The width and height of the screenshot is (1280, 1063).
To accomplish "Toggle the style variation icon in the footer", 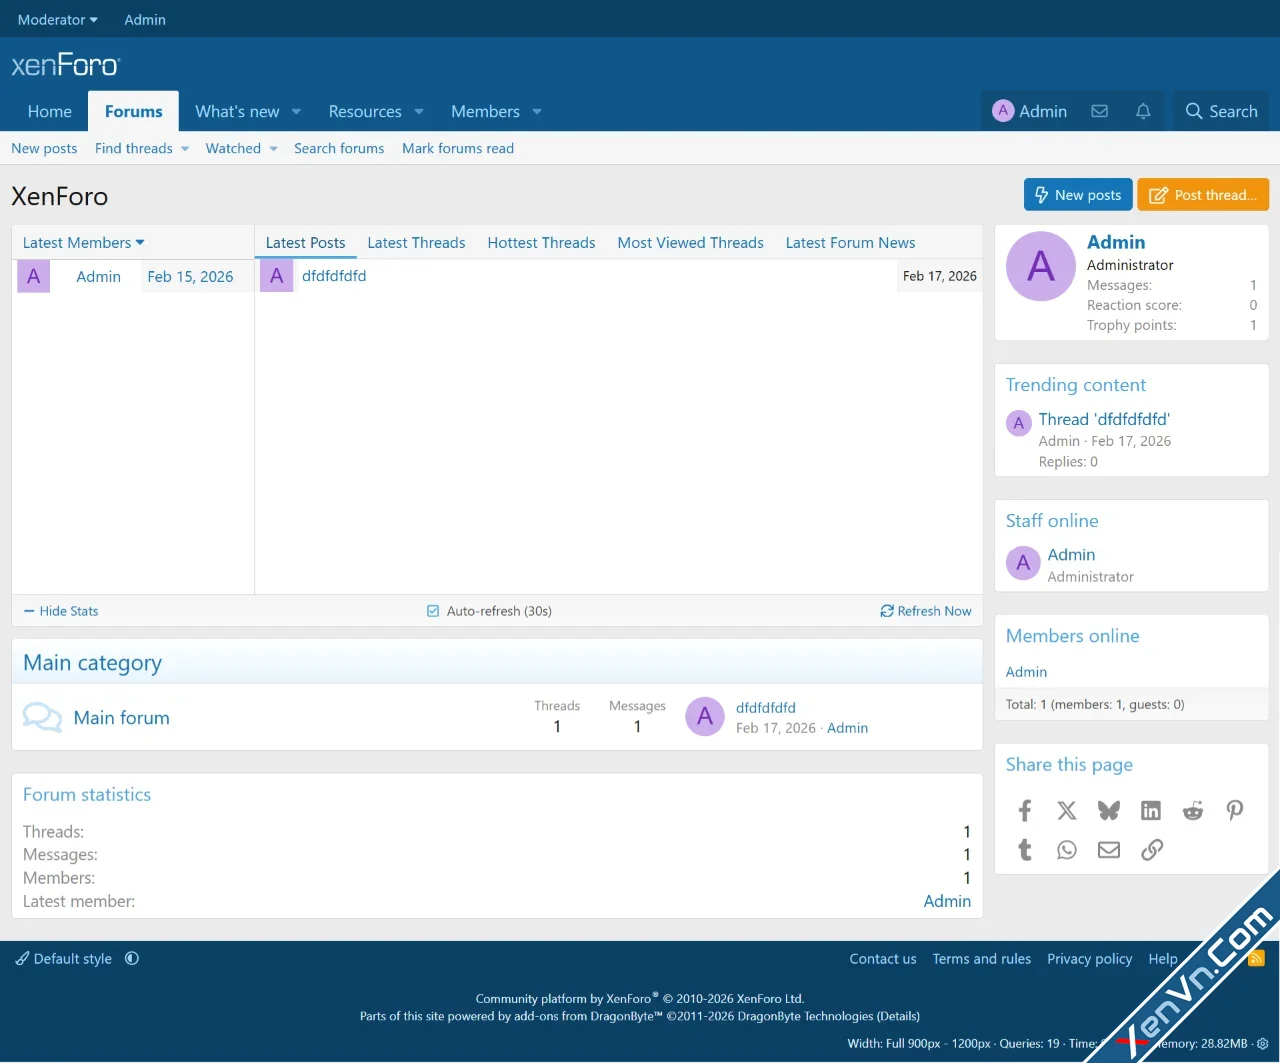I will click(x=132, y=958).
